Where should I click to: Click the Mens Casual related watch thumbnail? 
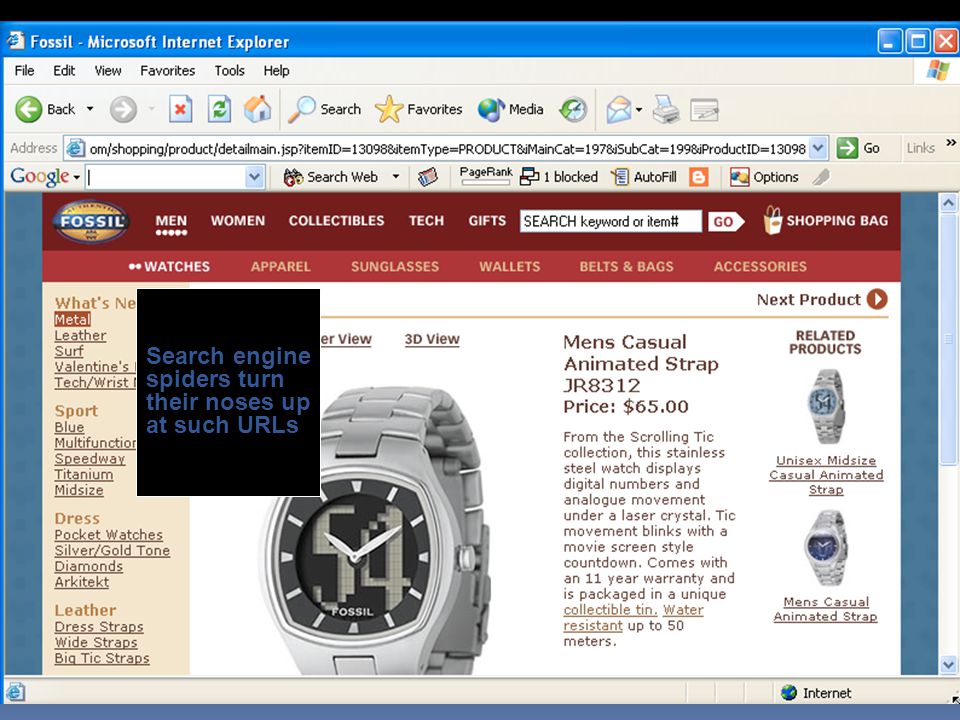click(825, 549)
